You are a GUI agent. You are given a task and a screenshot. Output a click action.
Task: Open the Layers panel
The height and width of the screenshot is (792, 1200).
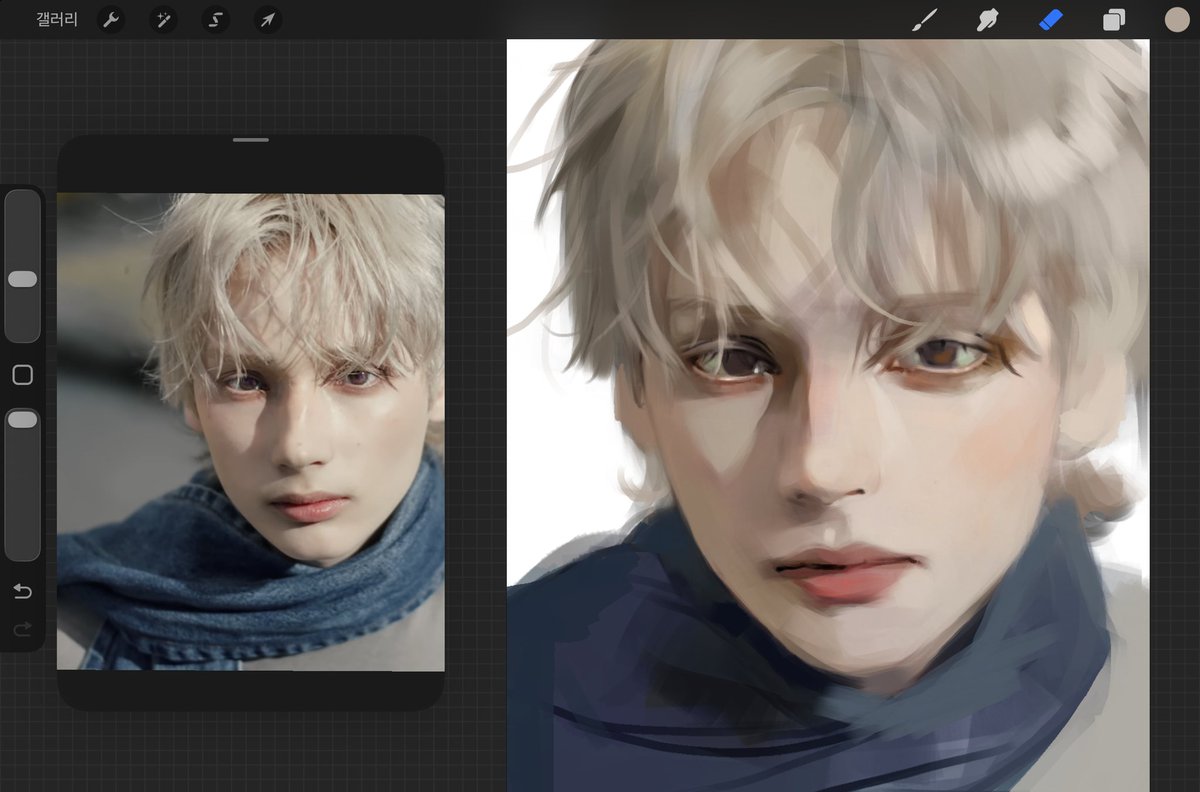[x=1112, y=20]
